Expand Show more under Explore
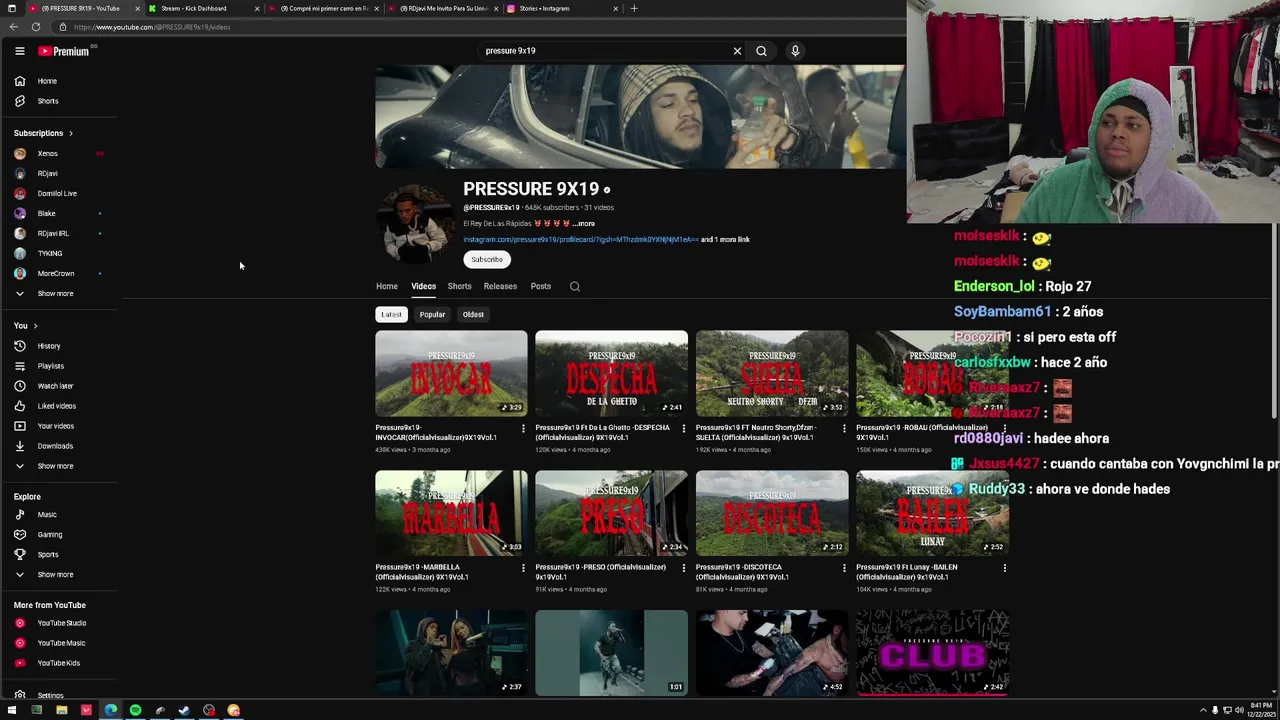The height and width of the screenshot is (720, 1280). [60, 575]
